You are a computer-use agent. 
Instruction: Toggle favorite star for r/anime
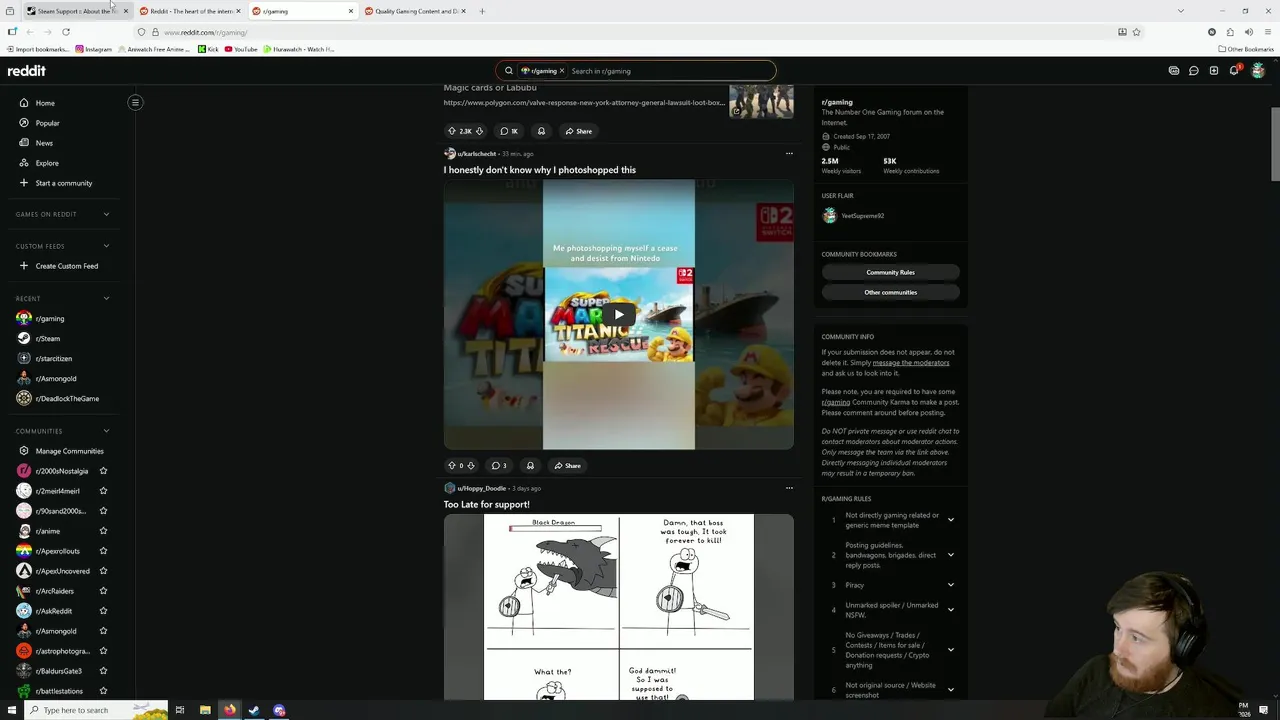pyautogui.click(x=103, y=531)
